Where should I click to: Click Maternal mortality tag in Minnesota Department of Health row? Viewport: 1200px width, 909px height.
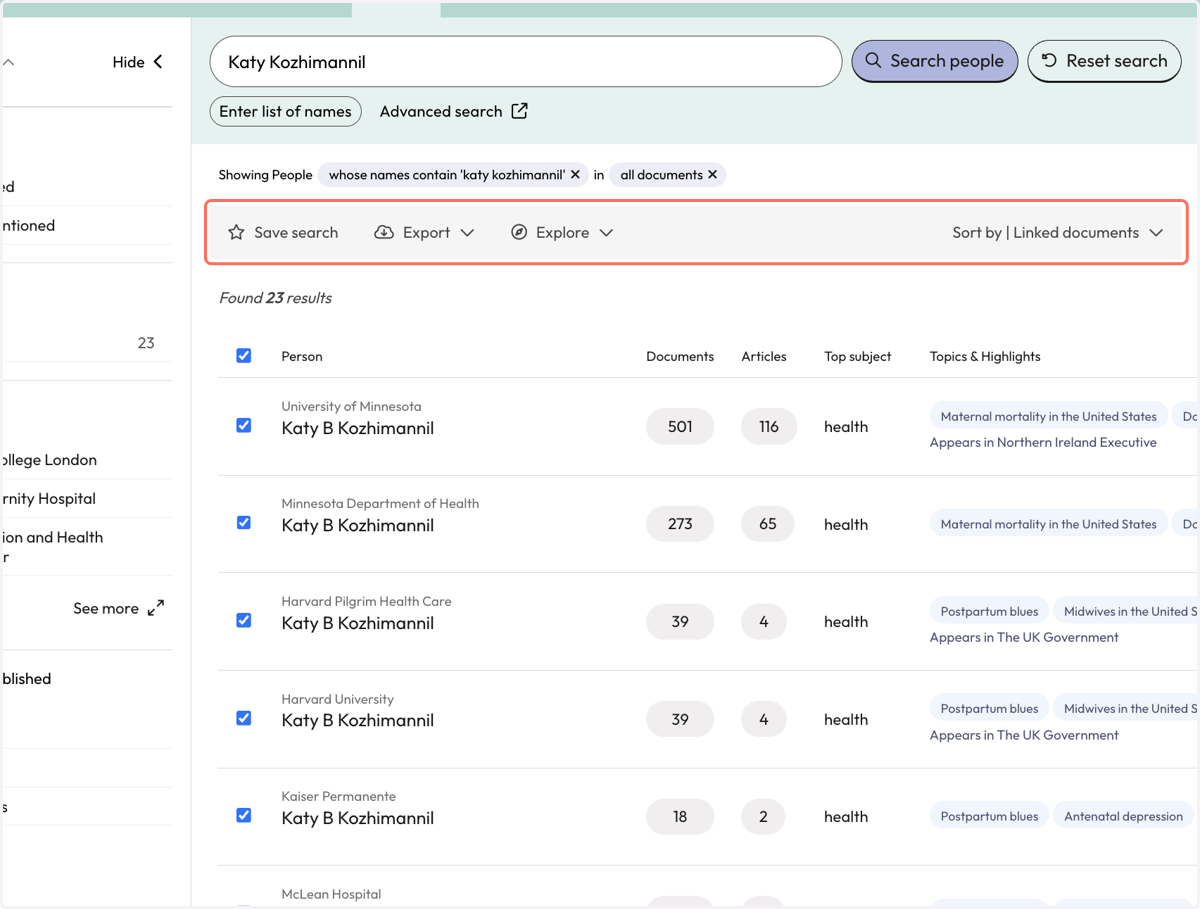click(x=1049, y=524)
